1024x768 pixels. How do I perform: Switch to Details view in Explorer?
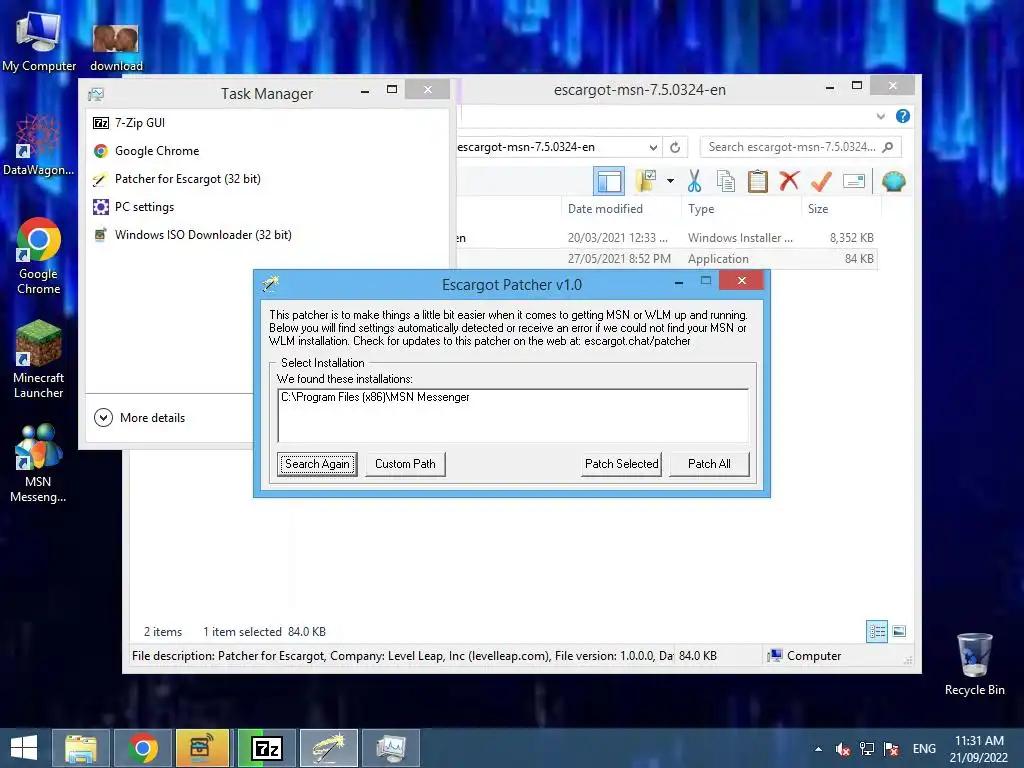click(x=877, y=632)
